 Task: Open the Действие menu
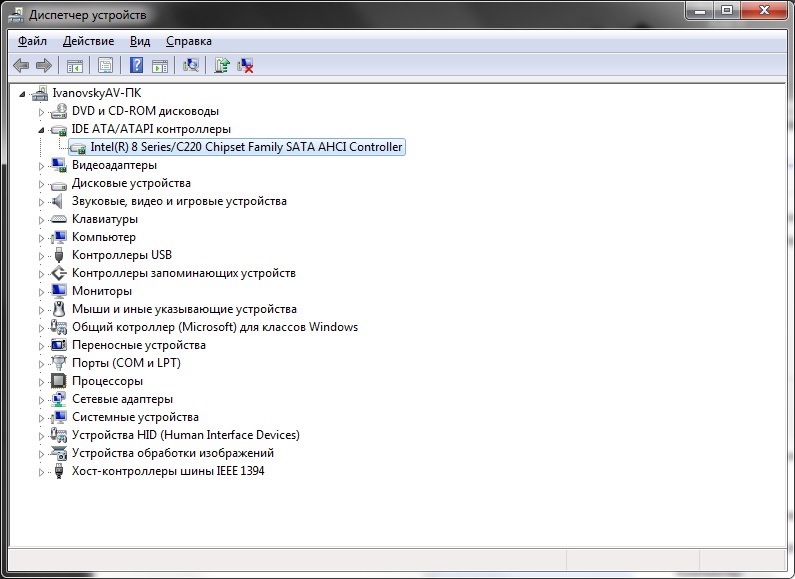88,41
